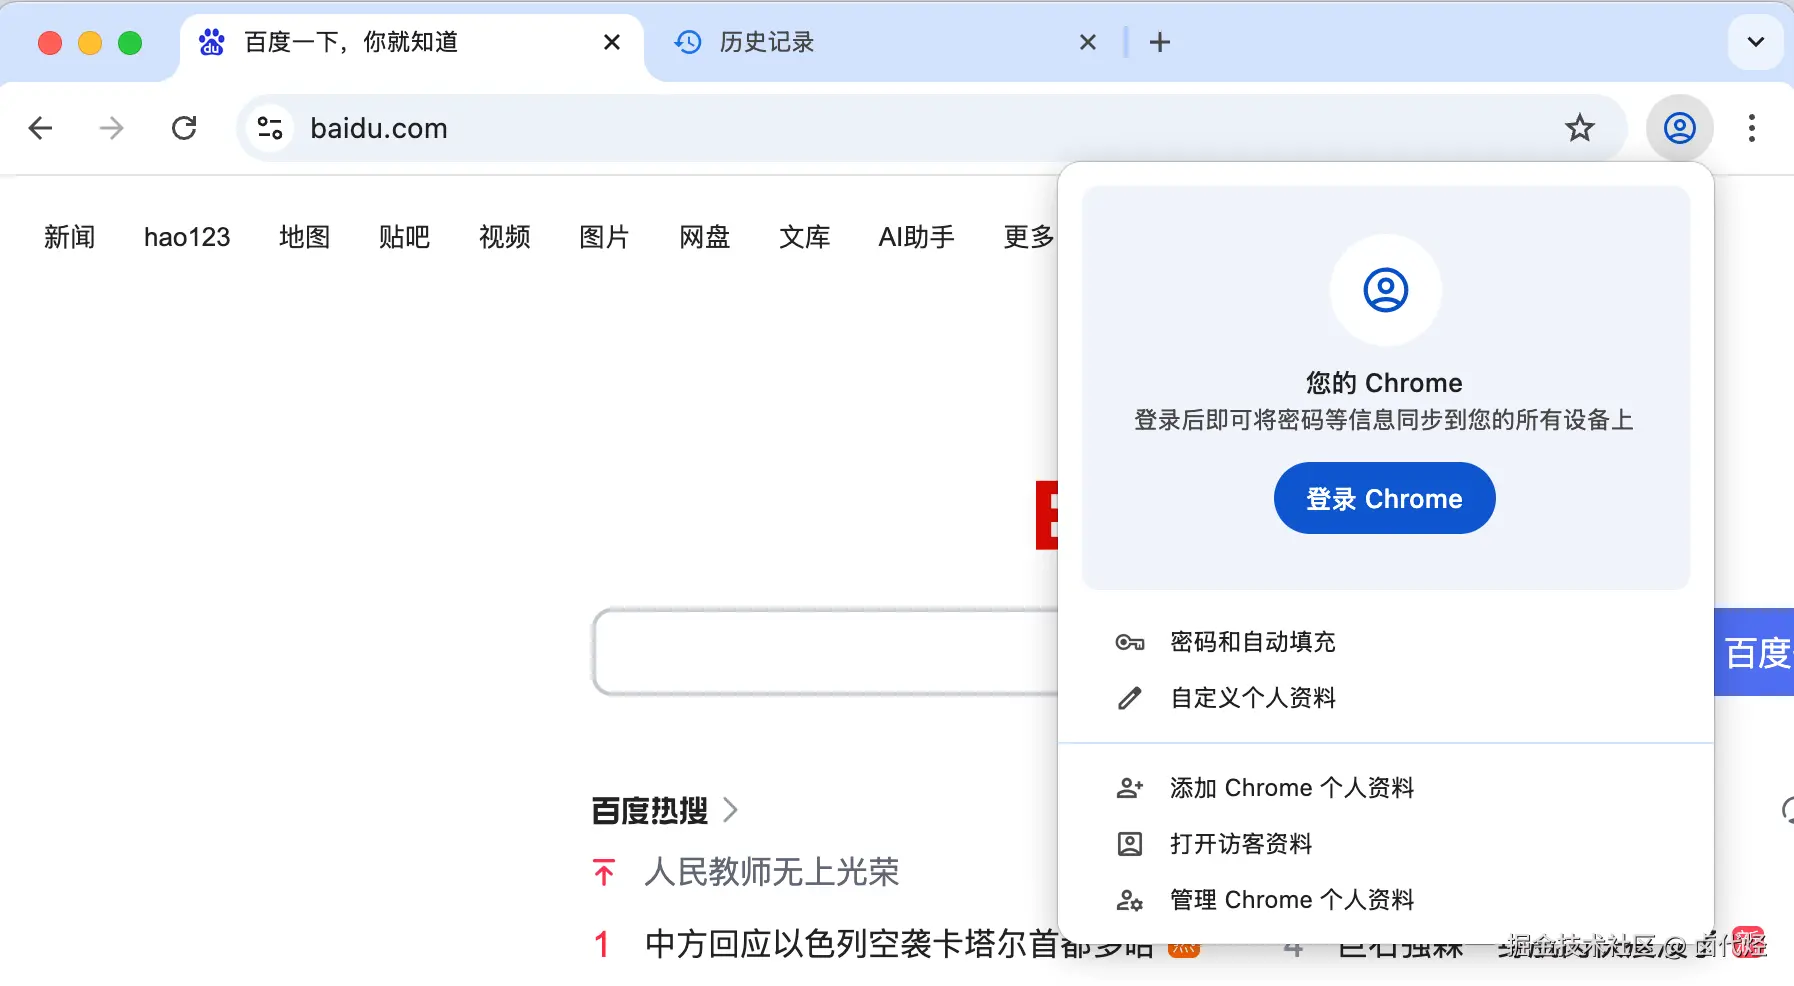Click the 管理 Chrome 个人资料 icon
Viewport: 1794px width, 986px height.
click(1131, 900)
